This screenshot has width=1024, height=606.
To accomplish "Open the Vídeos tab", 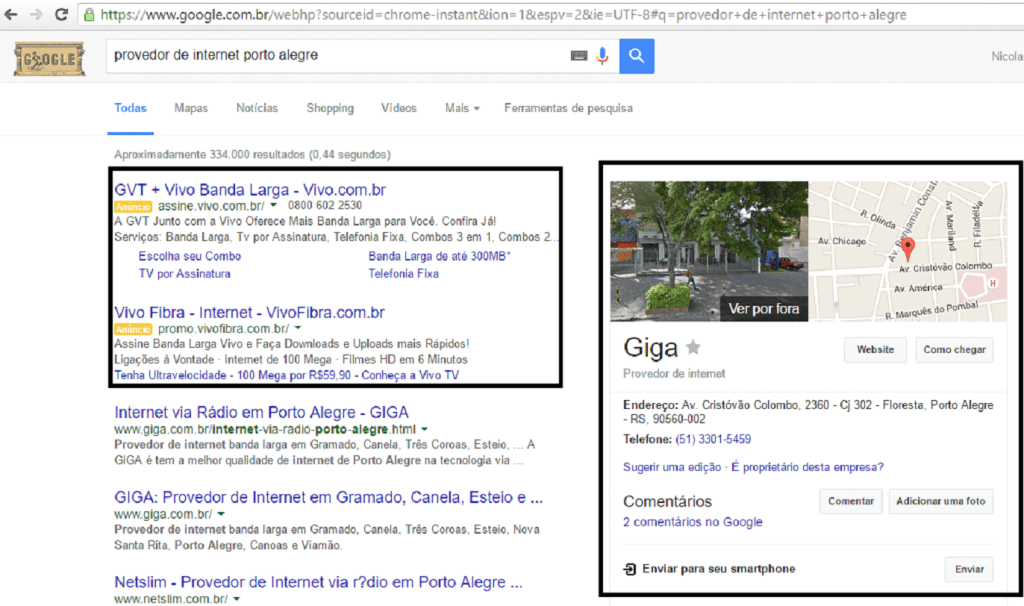I will pos(398,108).
